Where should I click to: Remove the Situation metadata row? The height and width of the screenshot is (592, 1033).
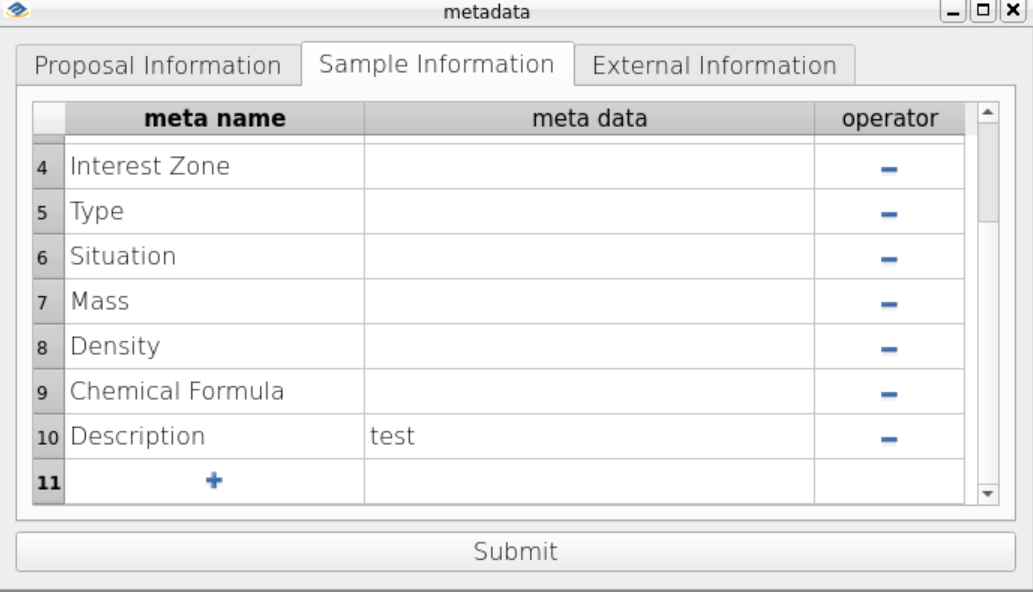pos(889,259)
